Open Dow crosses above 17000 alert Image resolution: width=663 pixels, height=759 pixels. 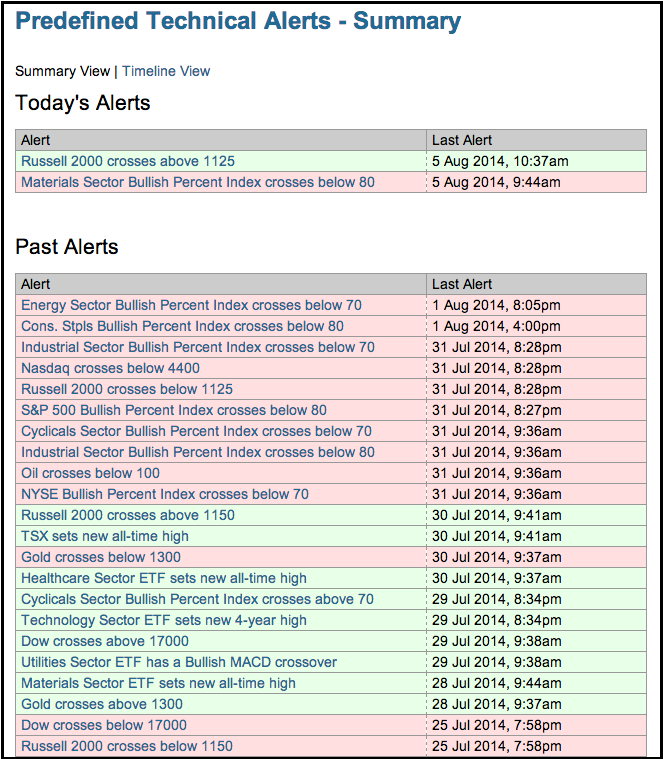click(105, 641)
